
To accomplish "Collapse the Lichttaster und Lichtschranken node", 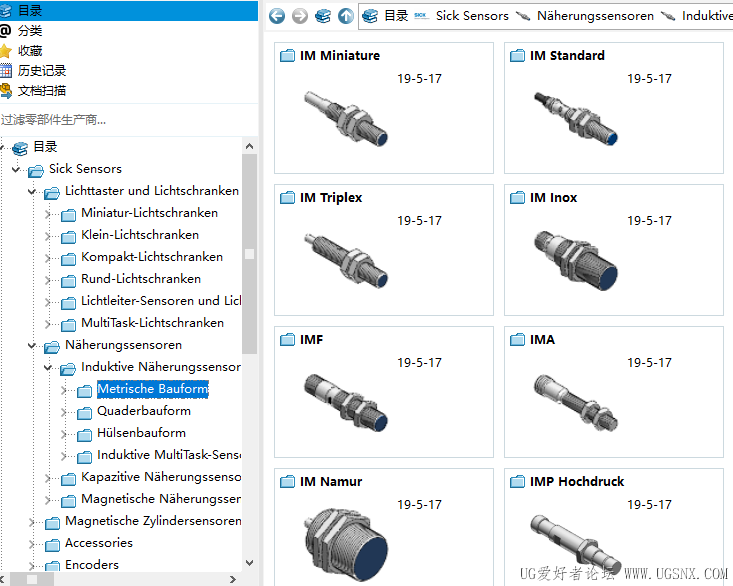I will coord(32,191).
